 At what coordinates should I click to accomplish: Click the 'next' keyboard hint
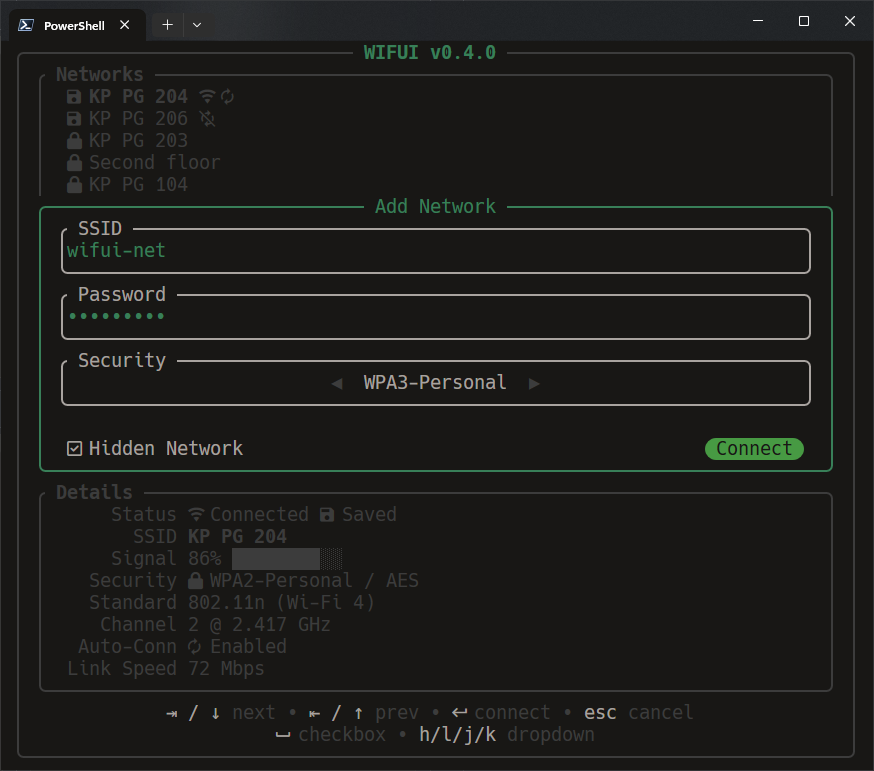254,712
